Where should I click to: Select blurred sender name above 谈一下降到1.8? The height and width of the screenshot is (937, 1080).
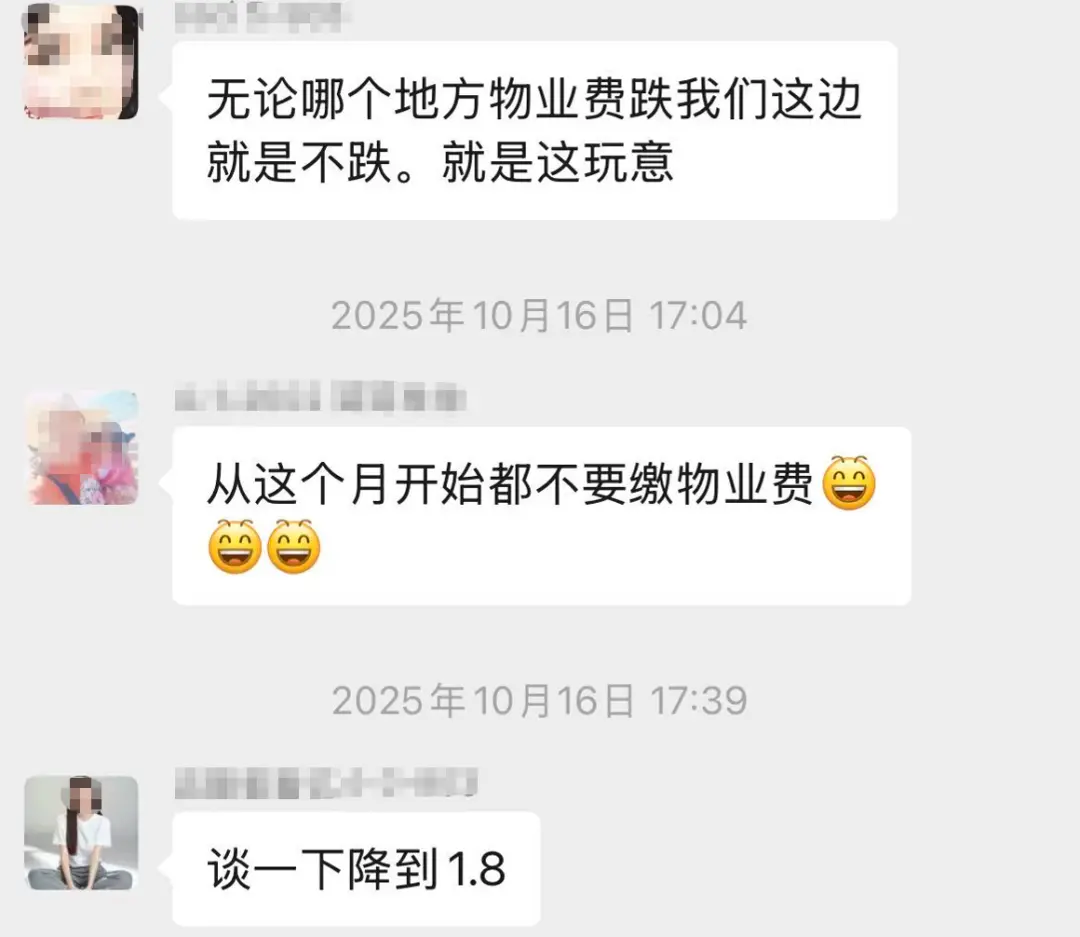click(326, 783)
